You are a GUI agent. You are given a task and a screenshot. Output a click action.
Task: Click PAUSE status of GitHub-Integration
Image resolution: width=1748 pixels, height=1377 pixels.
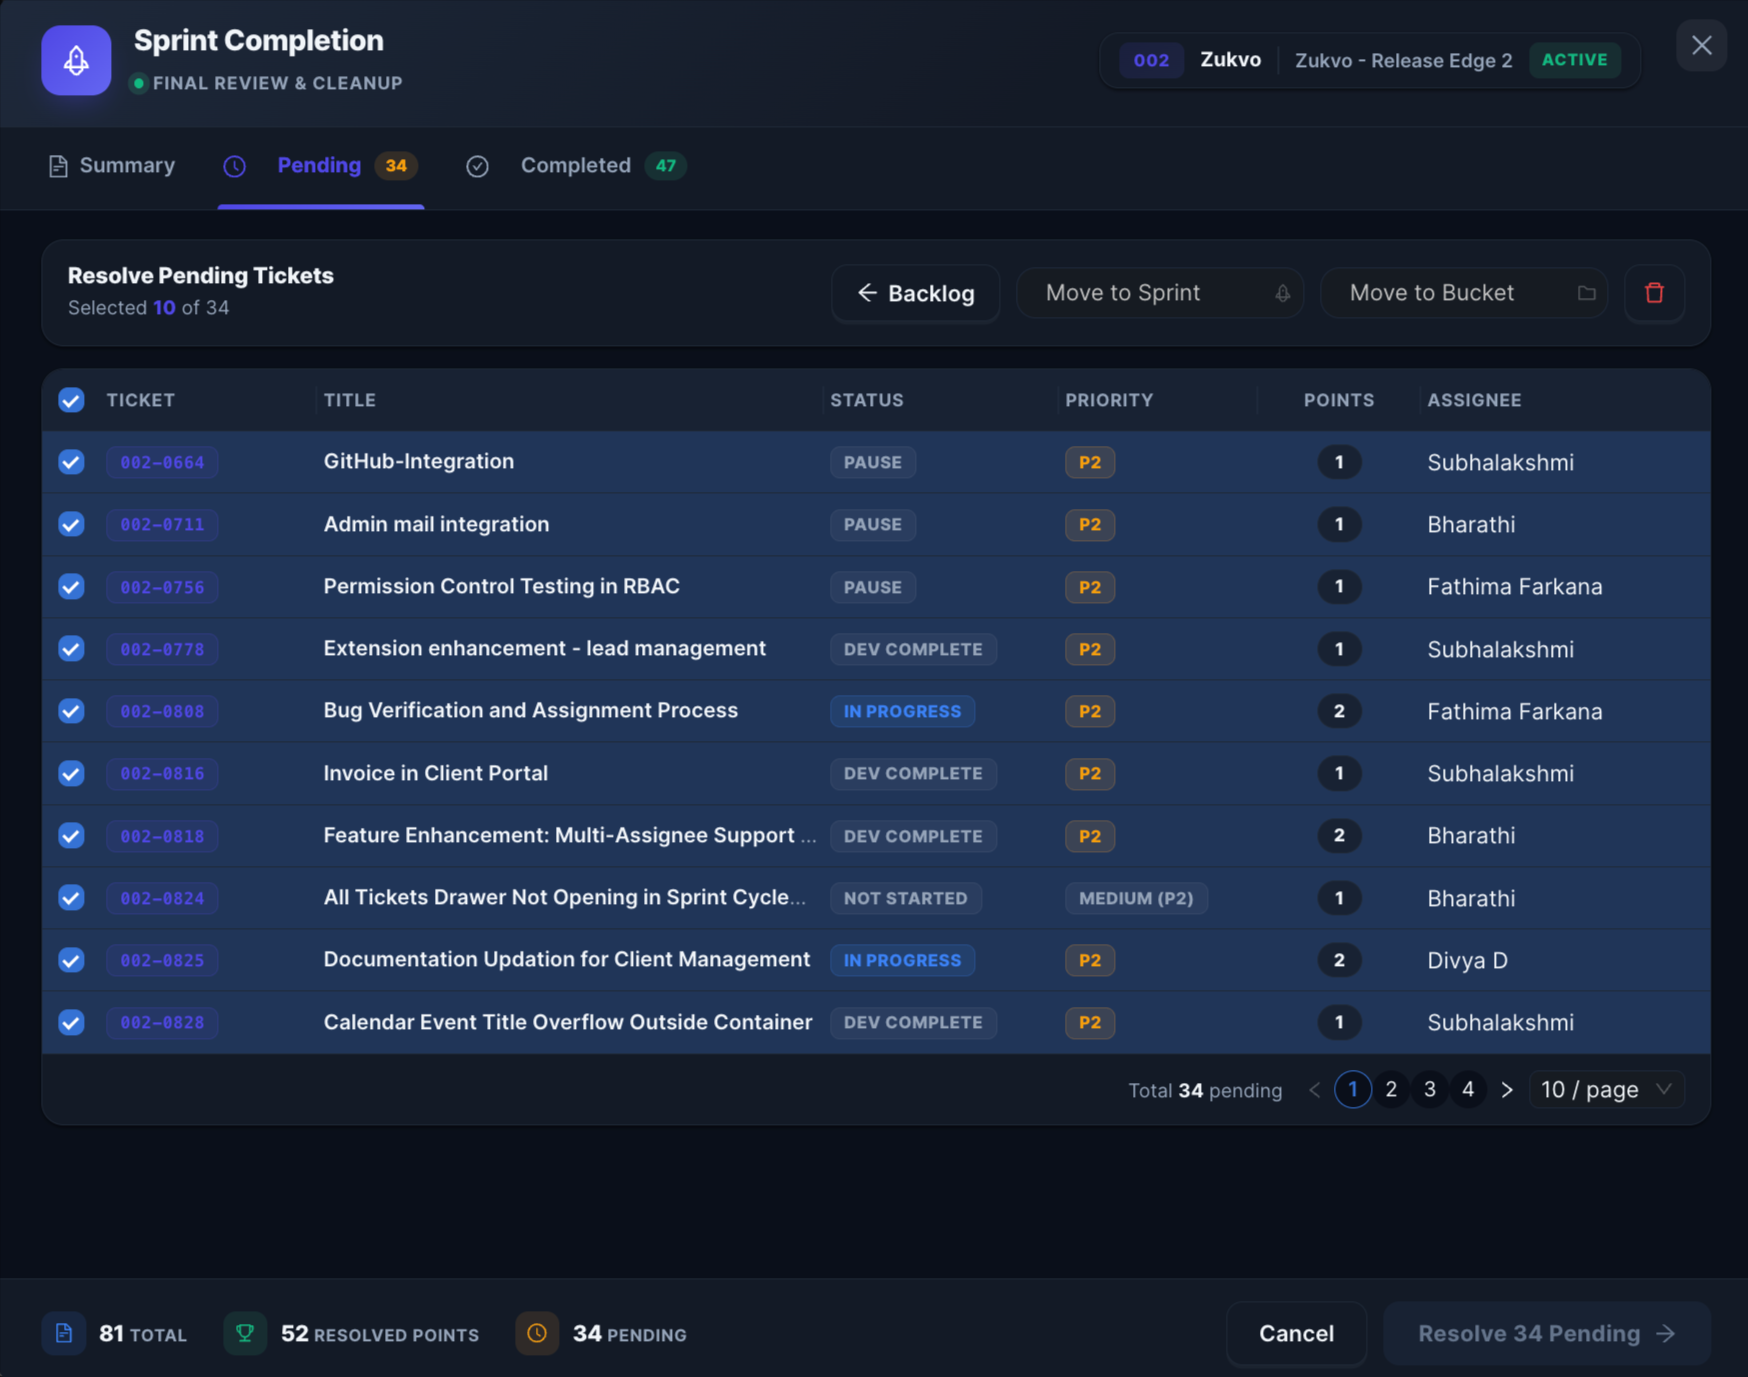point(872,462)
